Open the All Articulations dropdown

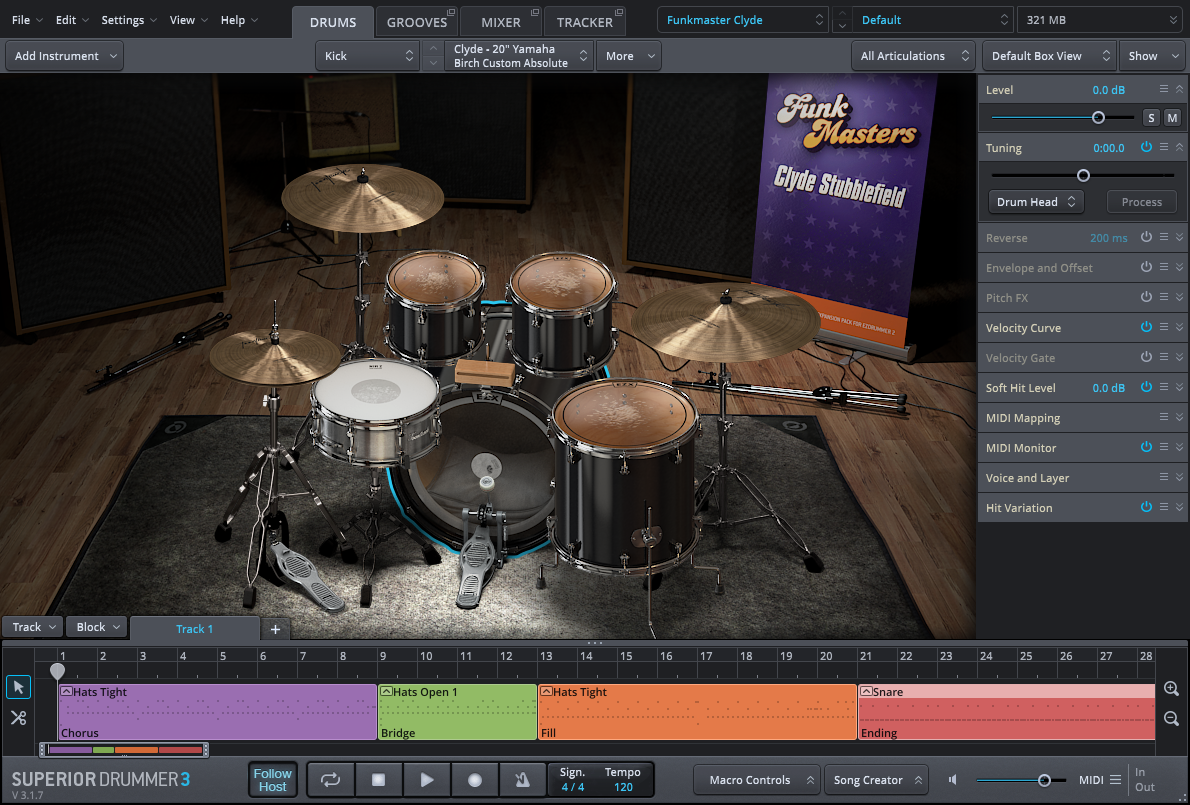(914, 56)
